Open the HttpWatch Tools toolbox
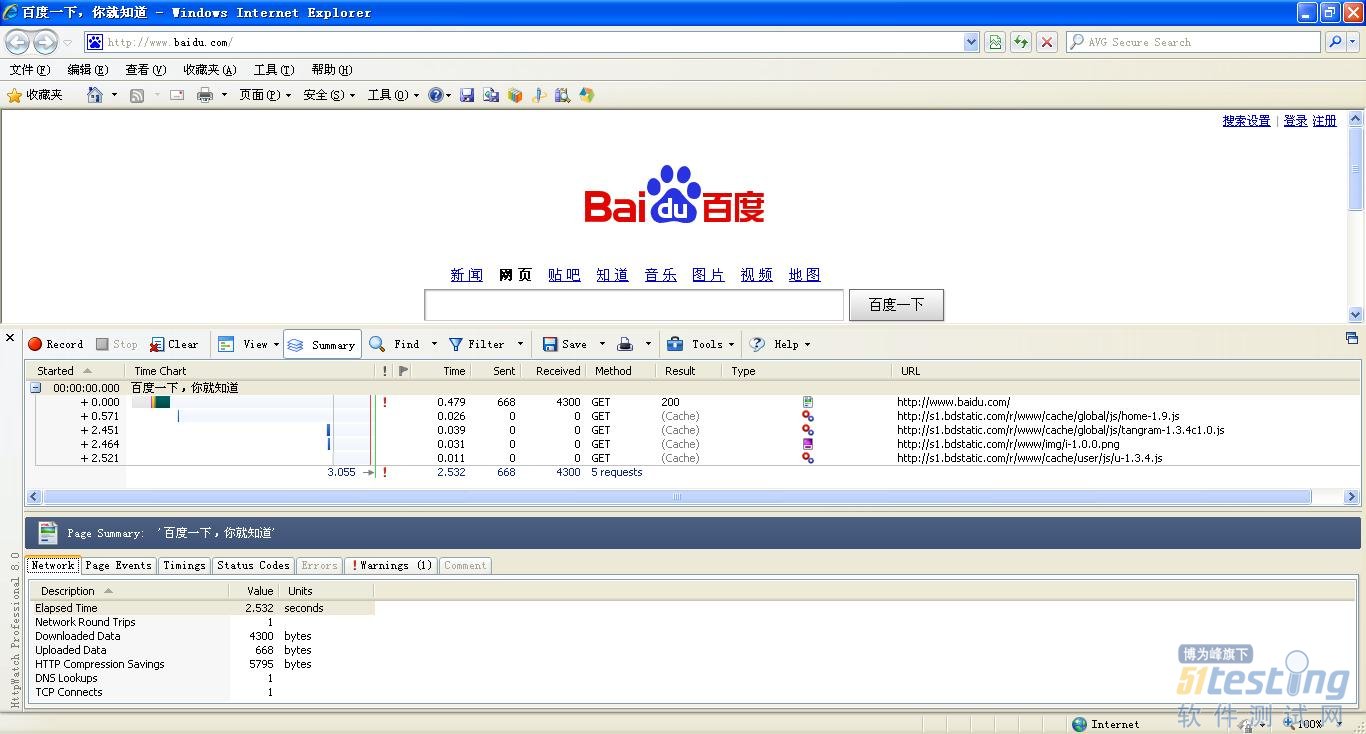The height and width of the screenshot is (734, 1366). (675, 344)
